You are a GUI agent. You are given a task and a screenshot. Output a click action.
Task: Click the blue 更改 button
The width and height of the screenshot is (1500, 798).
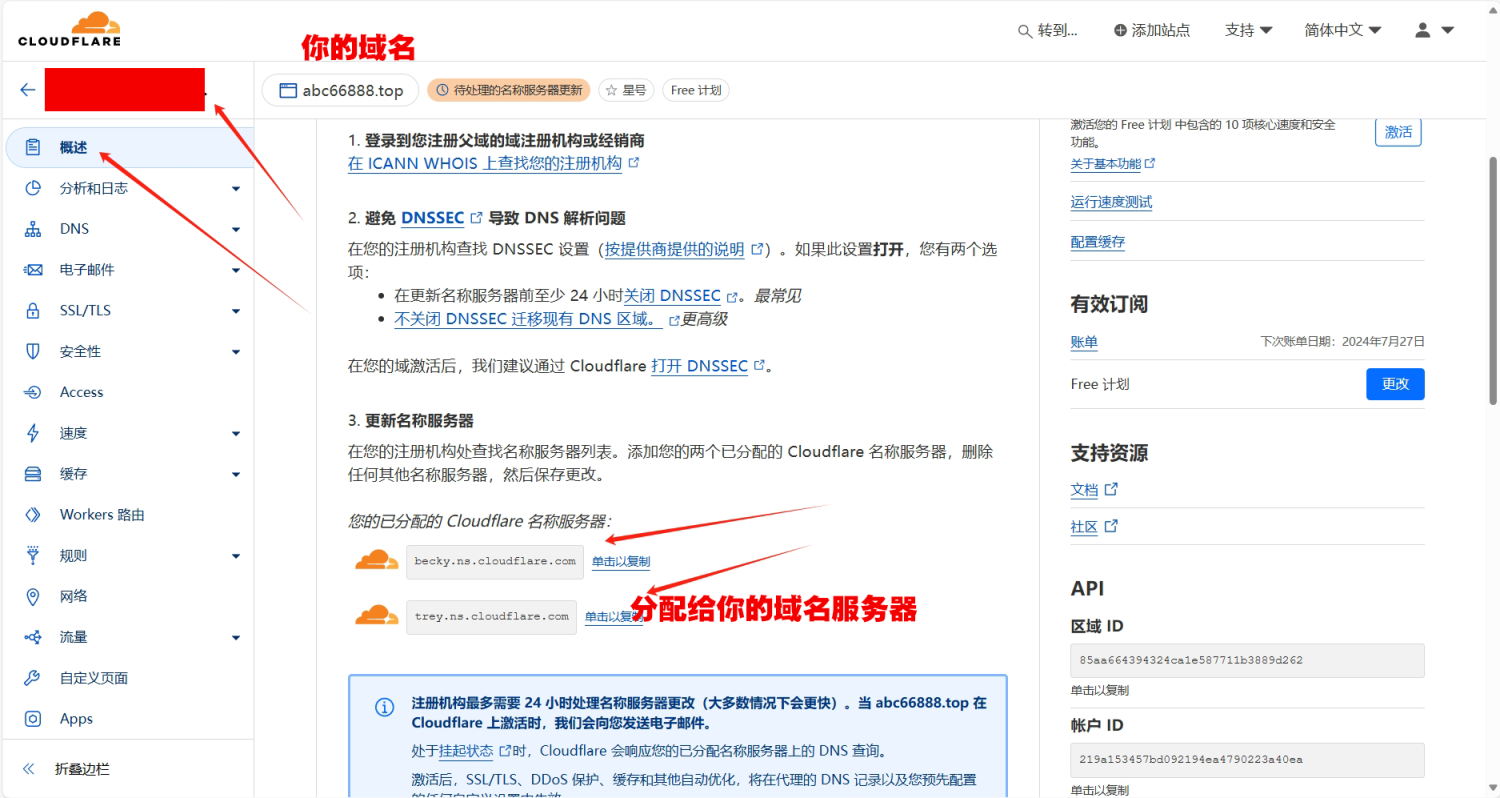tap(1395, 384)
